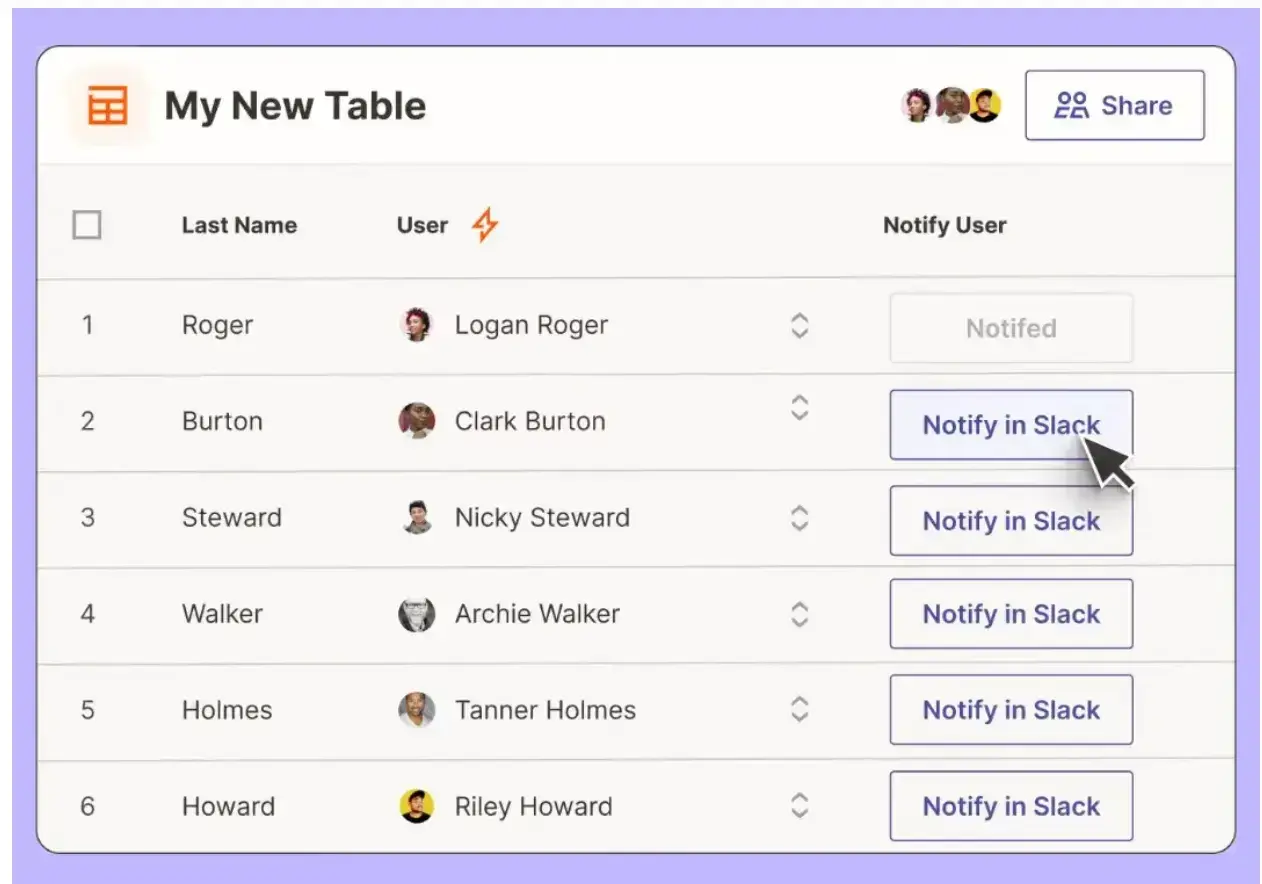1262x884 pixels.
Task: Toggle the select-all checkbox
Action: [88, 225]
